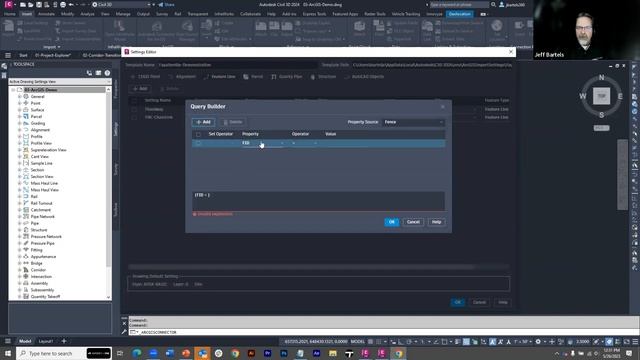Click the Undo arrow in quick access toolbar
The height and width of the screenshot is (360, 640).
click(x=71, y=4)
